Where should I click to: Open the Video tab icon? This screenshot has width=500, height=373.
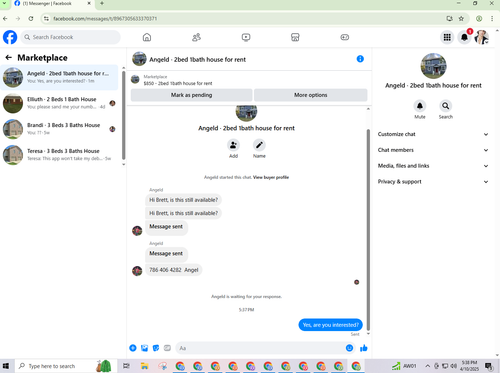tap(246, 37)
